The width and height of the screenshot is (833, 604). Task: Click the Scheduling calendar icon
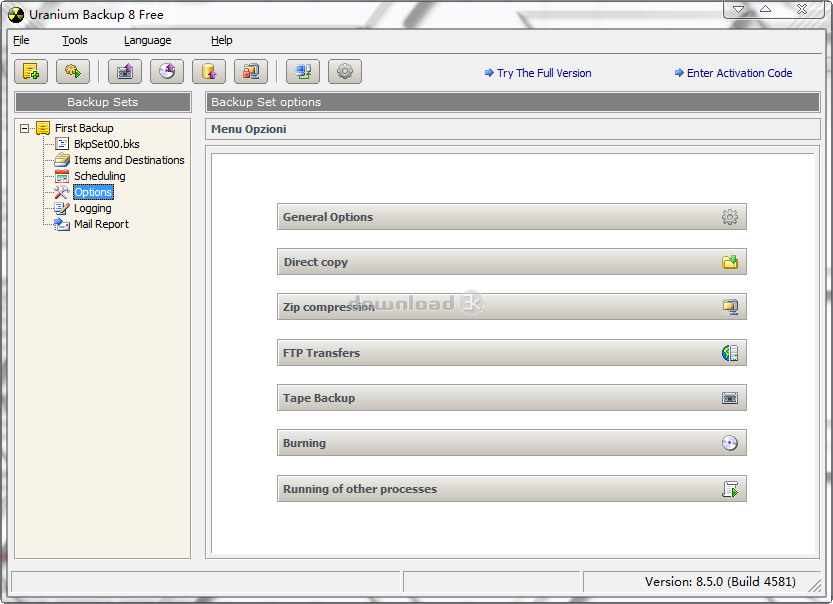coord(62,176)
